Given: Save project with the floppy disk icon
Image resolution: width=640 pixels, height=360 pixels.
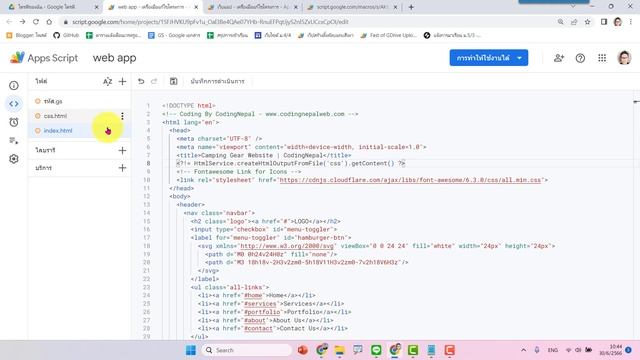Looking at the screenshot, I should coord(173,81).
